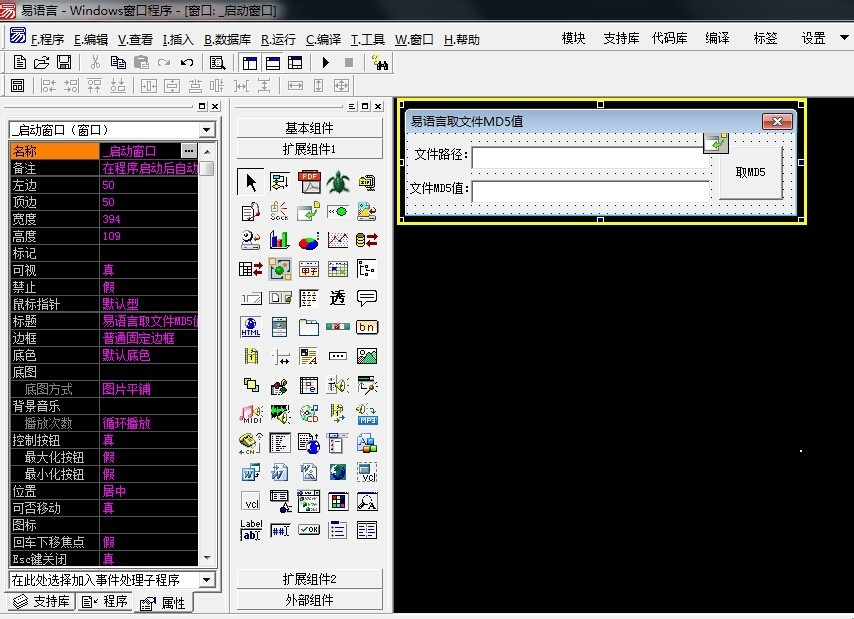This screenshot has width=854, height=619.
Task: Open the T.工具 menu
Action: tap(368, 40)
